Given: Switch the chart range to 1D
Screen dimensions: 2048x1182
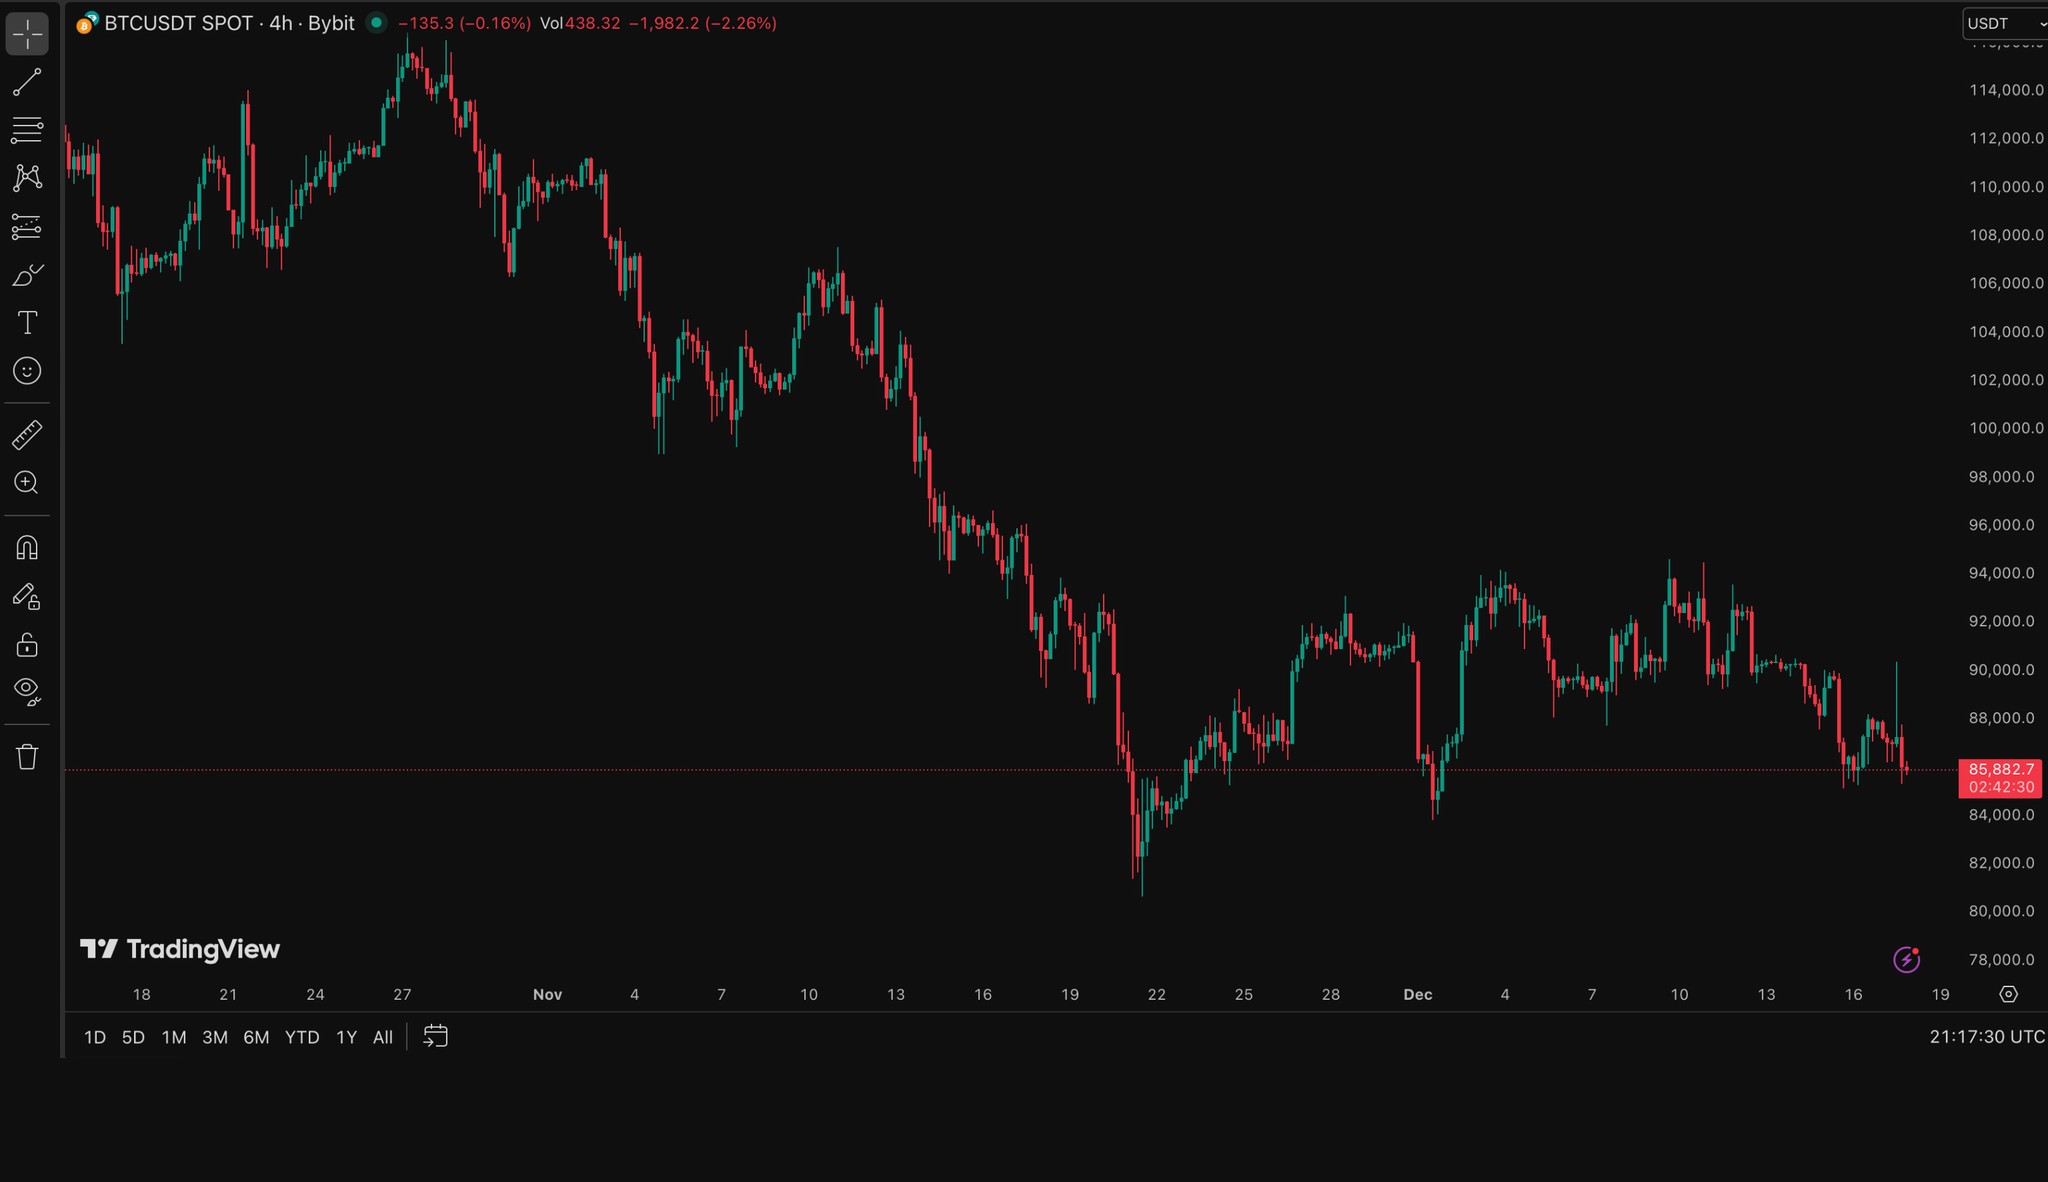Looking at the screenshot, I should (95, 1037).
